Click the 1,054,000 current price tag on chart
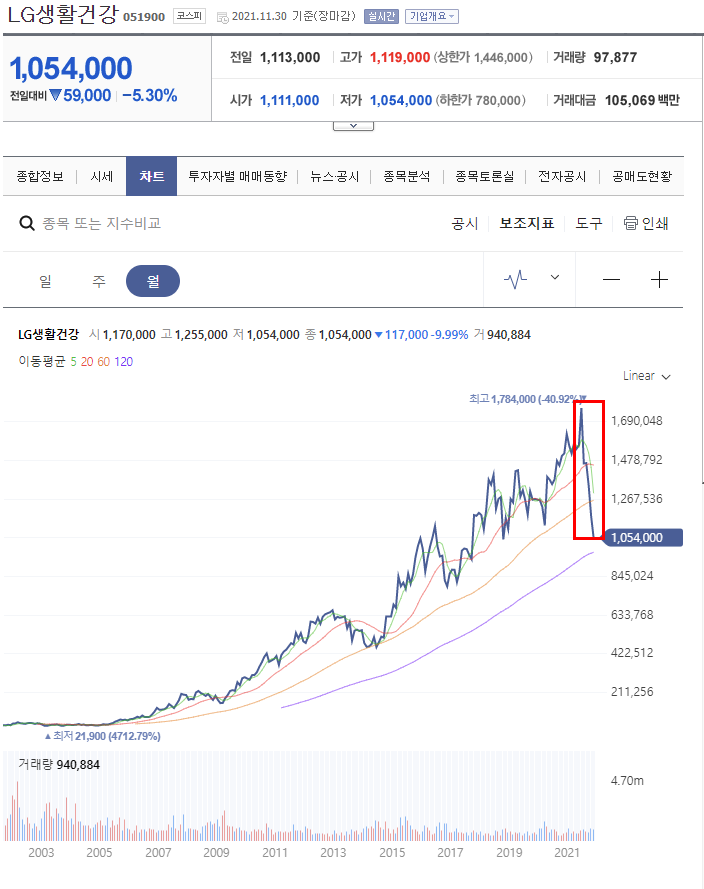704x889 pixels. [x=643, y=537]
